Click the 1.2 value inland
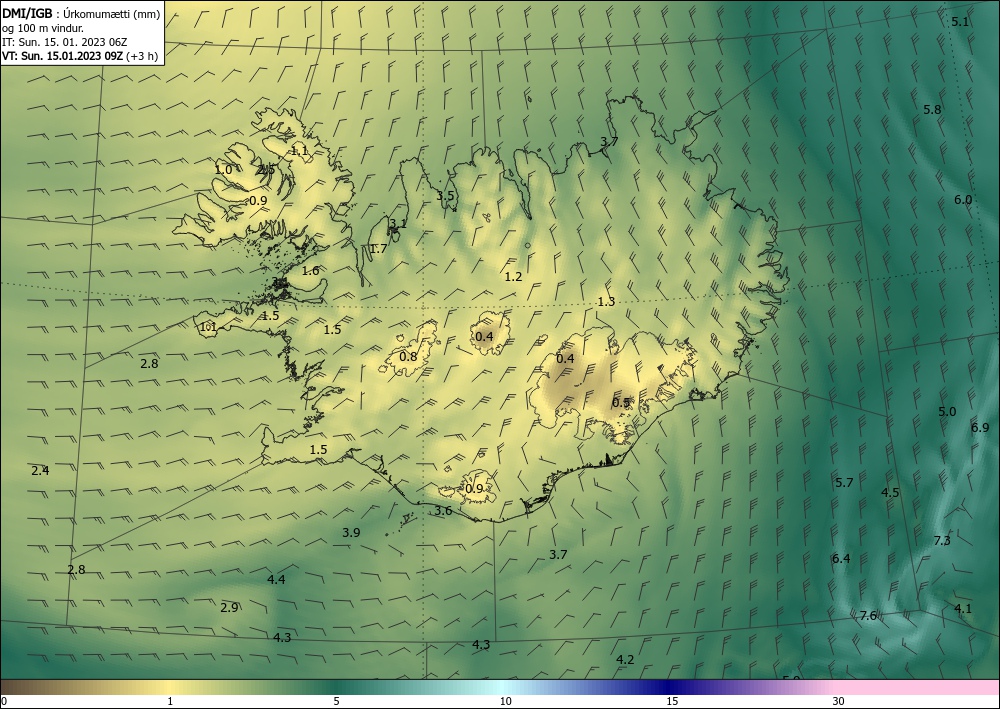 point(513,277)
